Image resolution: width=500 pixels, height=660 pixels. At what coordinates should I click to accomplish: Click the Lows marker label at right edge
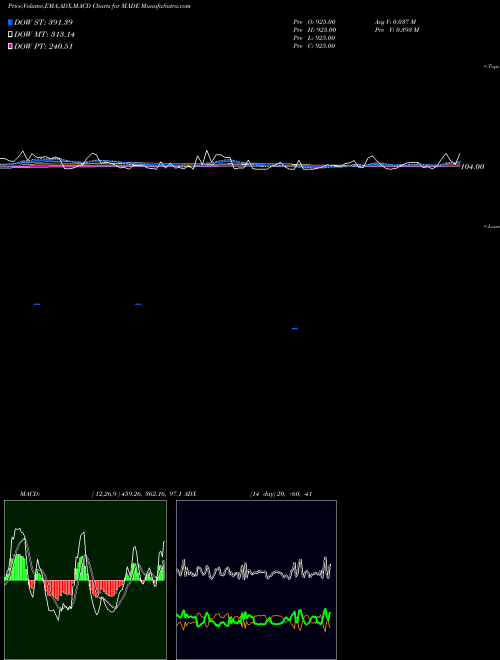(492, 226)
